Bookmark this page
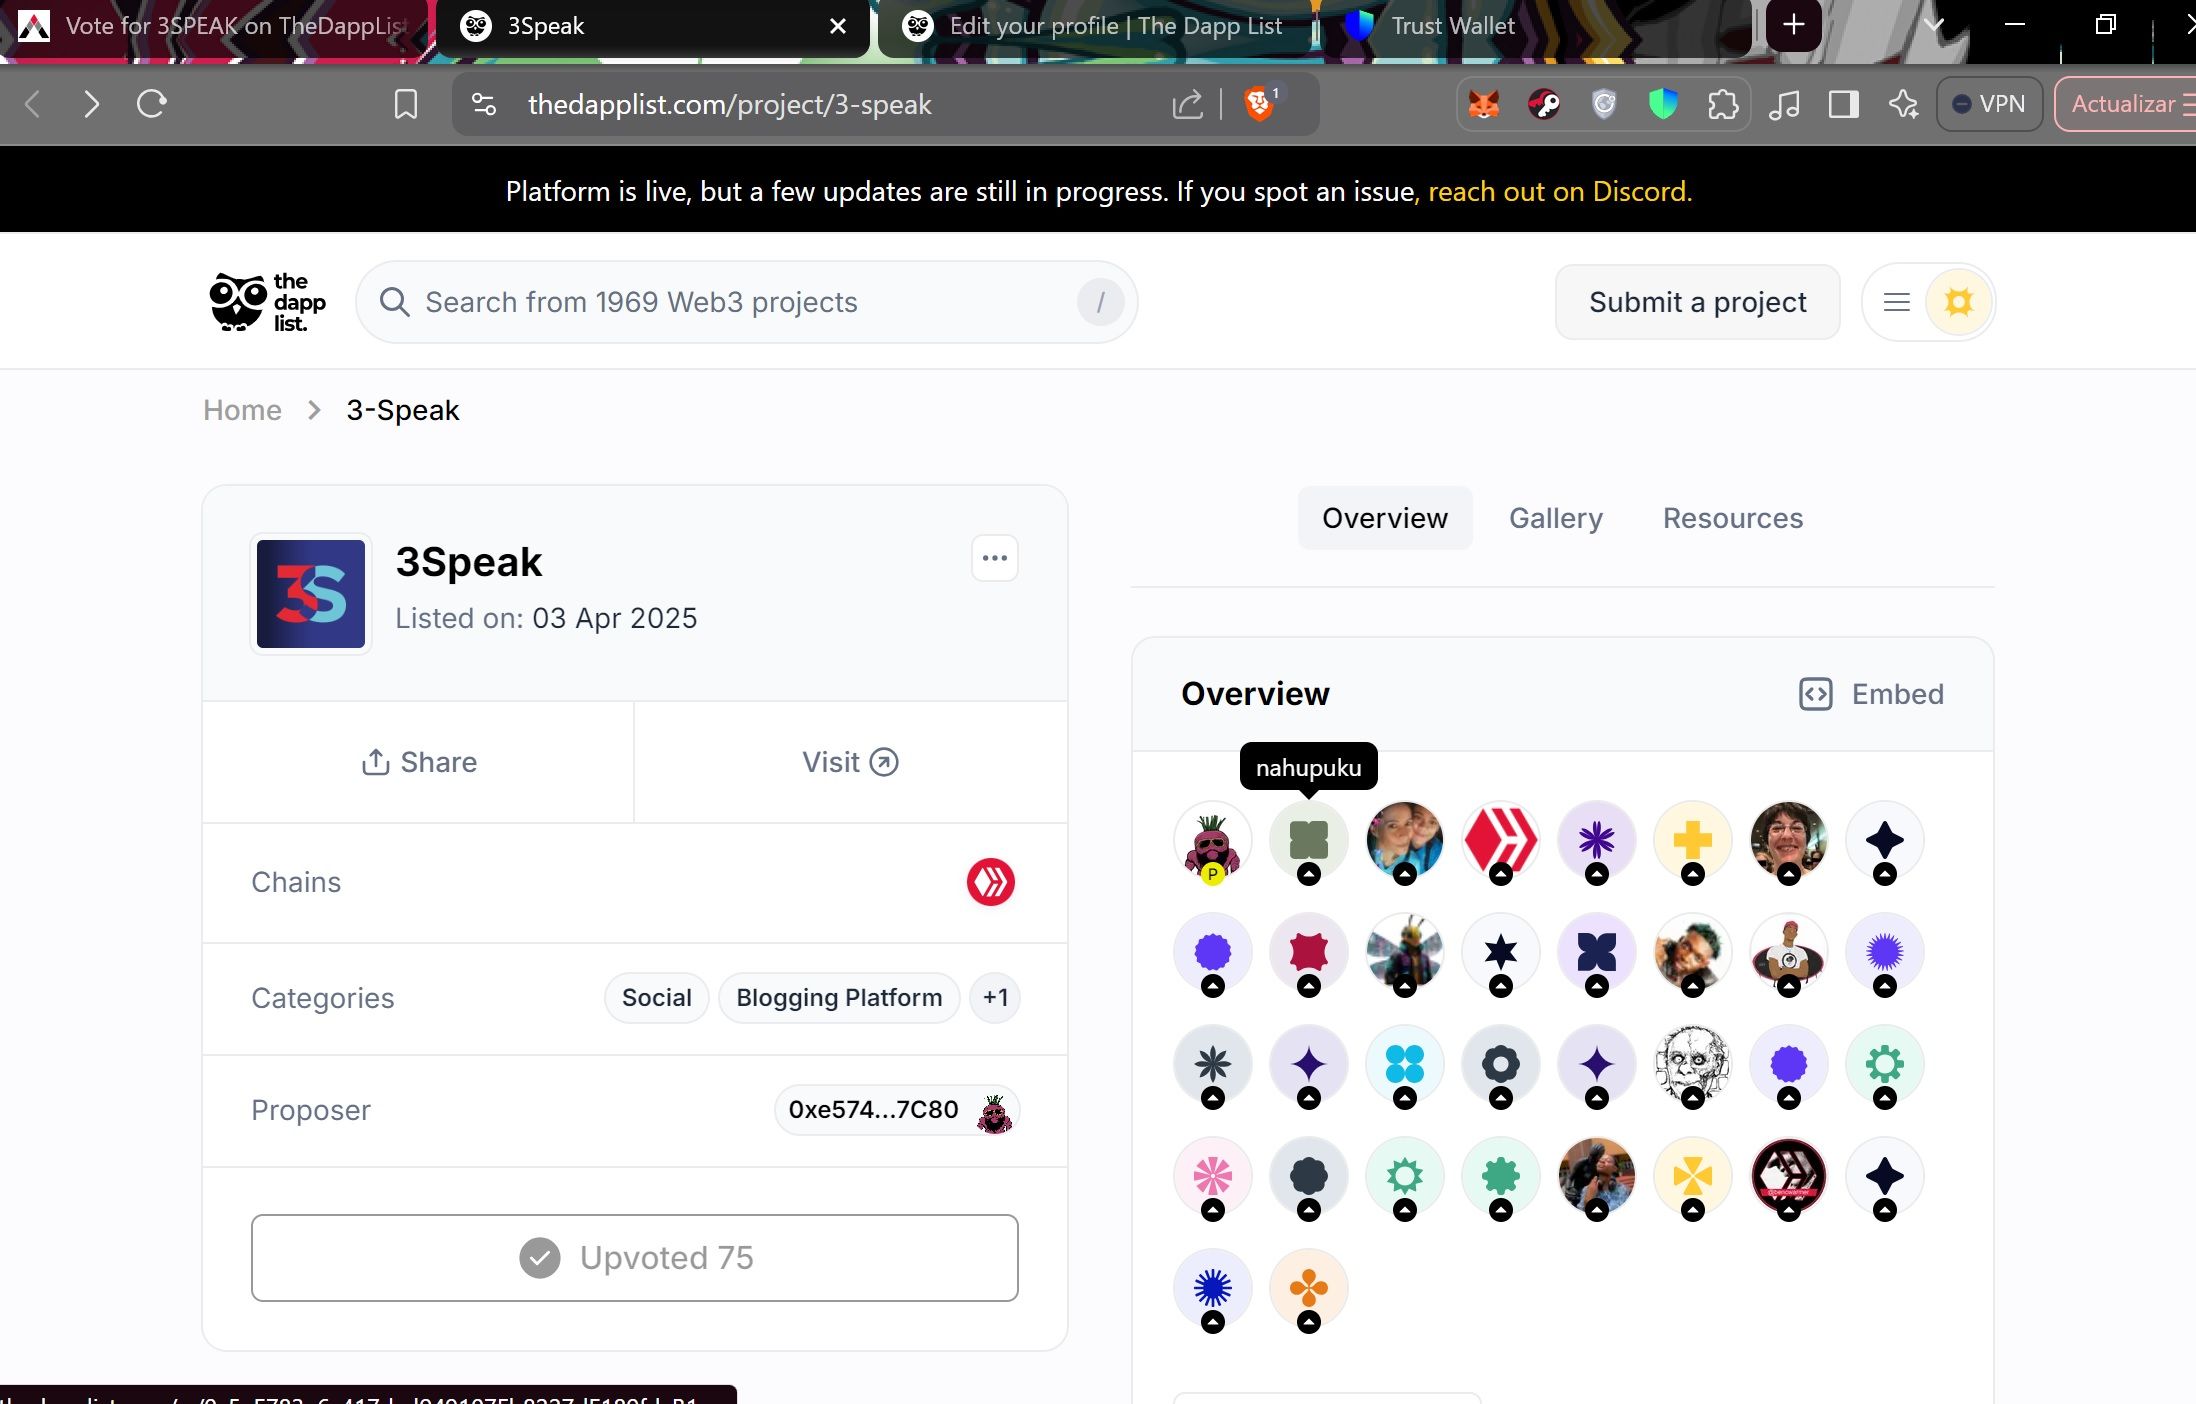The height and width of the screenshot is (1404, 2196). [x=405, y=104]
